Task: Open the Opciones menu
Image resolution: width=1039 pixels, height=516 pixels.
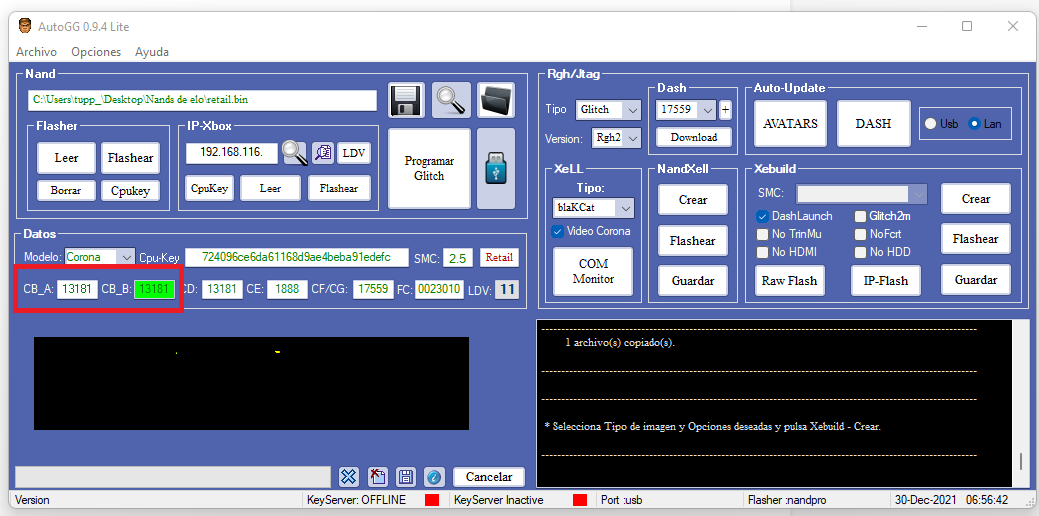Action: click(x=97, y=52)
